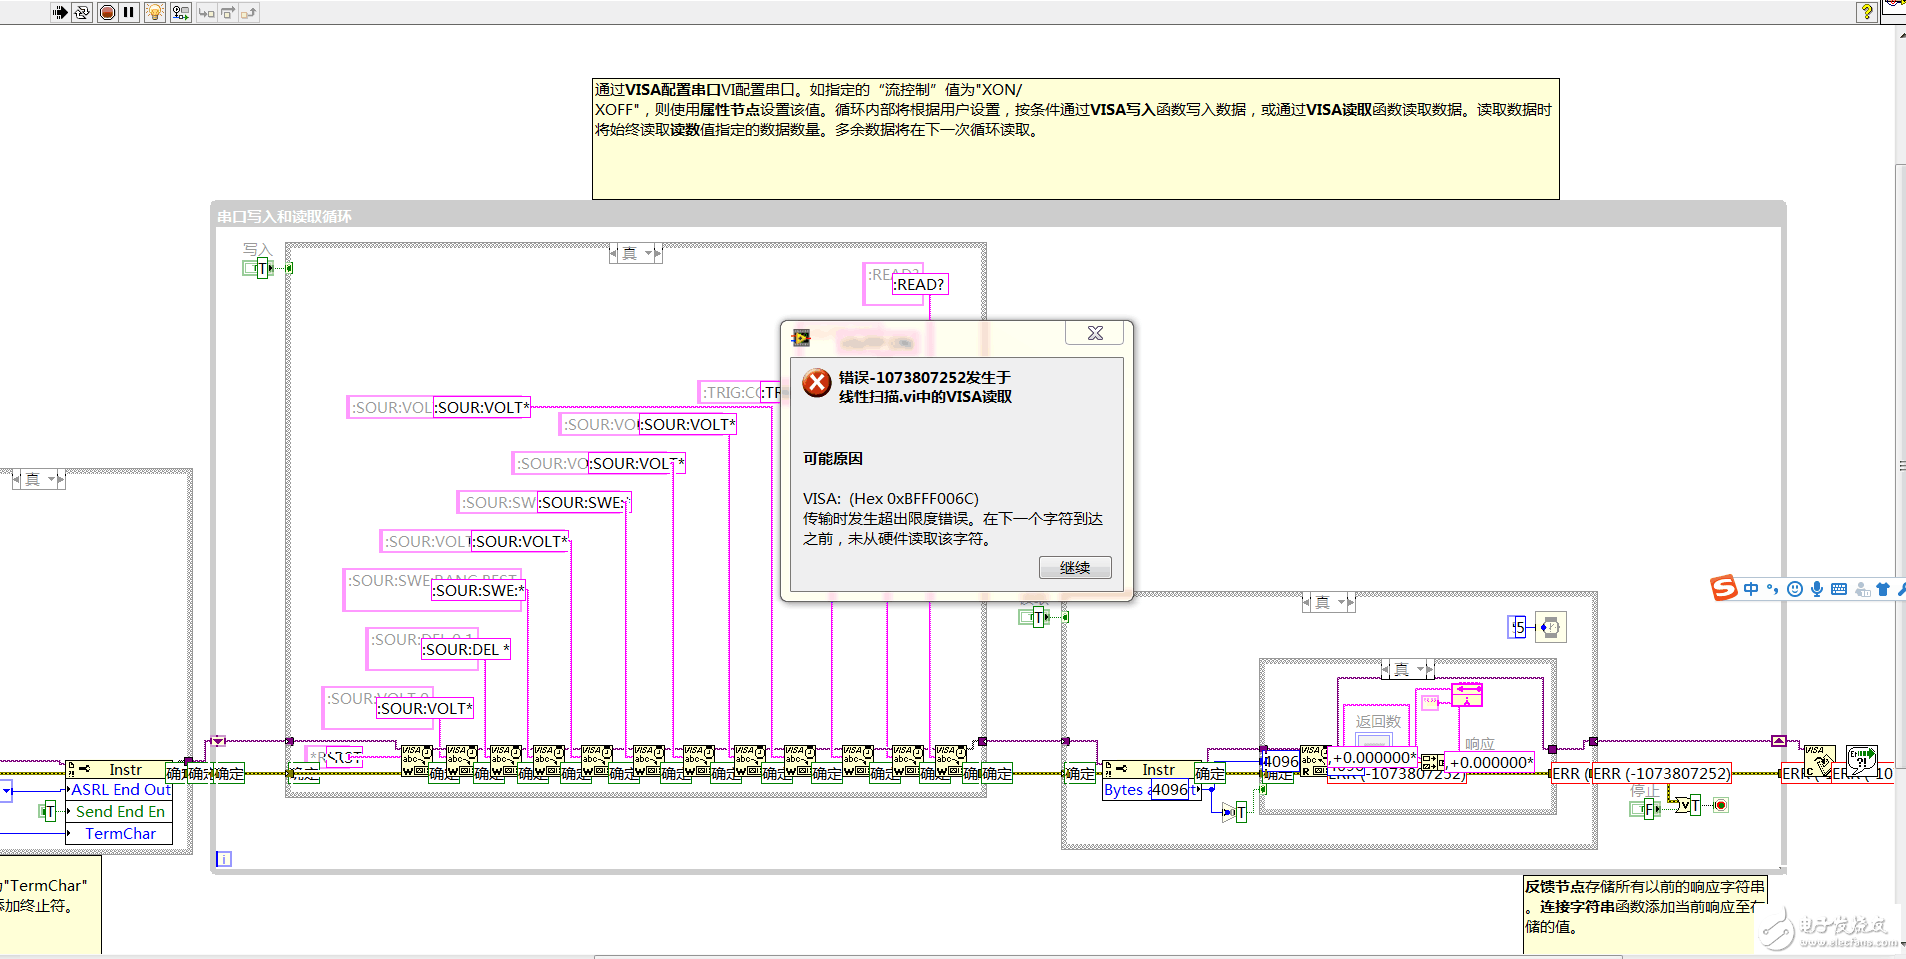This screenshot has width=1906, height=959.
Task: Click the :READ? string constant
Action: pos(920,285)
